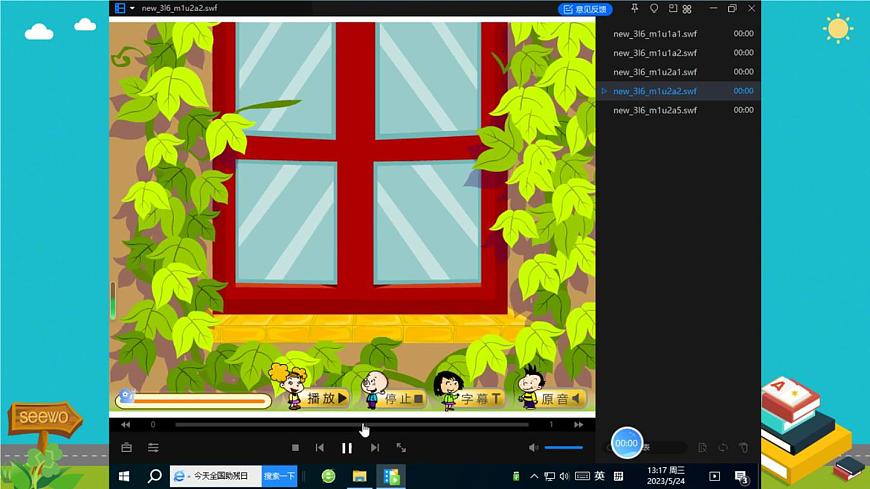870x489 pixels.
Task: Delete playlist item trash icon
Action: tap(743, 447)
